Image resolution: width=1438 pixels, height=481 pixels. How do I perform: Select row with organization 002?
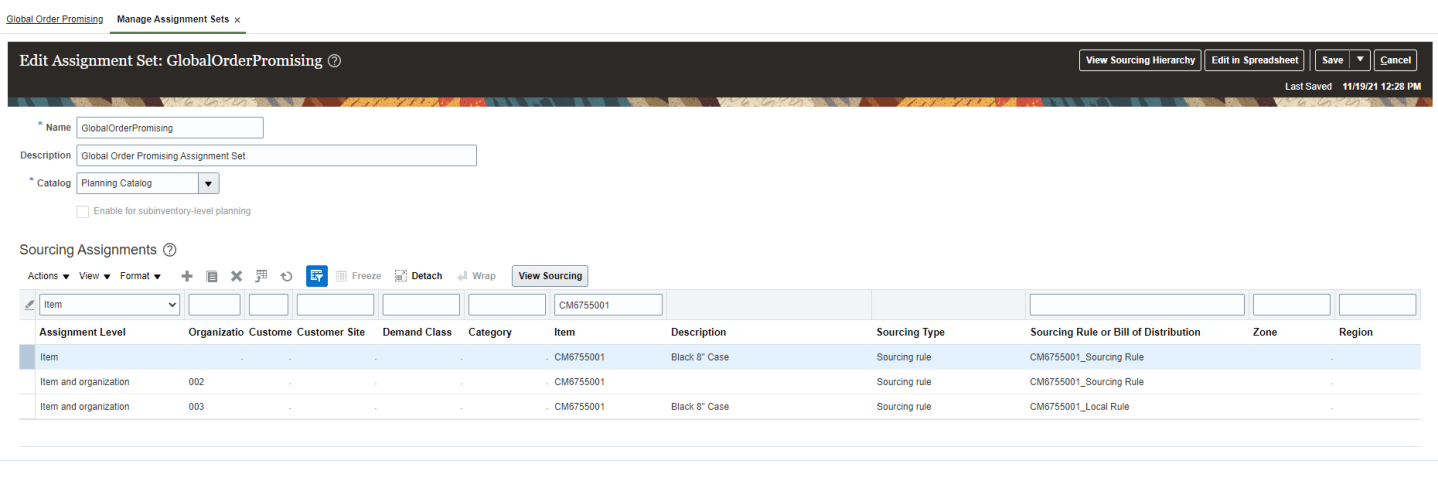720,382
